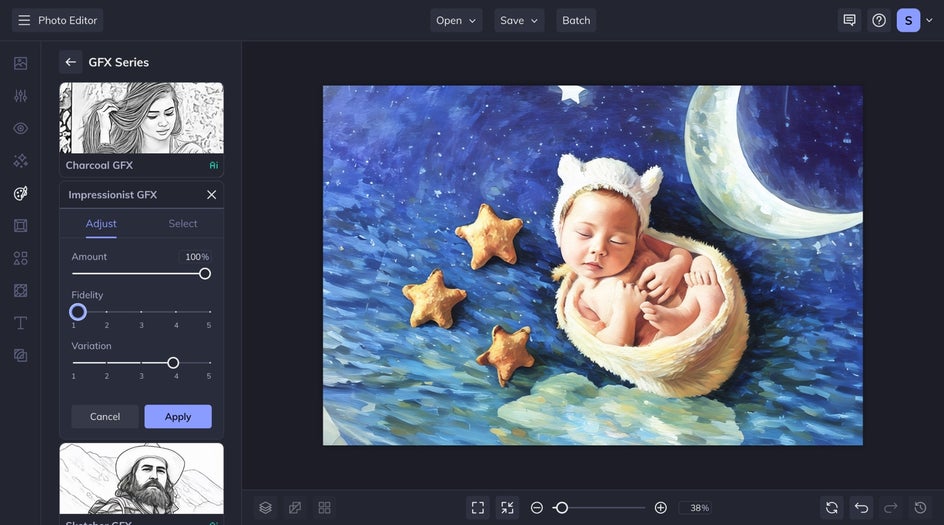944x525 pixels.
Task: Select the Artsy palette icon
Action: click(x=20, y=193)
